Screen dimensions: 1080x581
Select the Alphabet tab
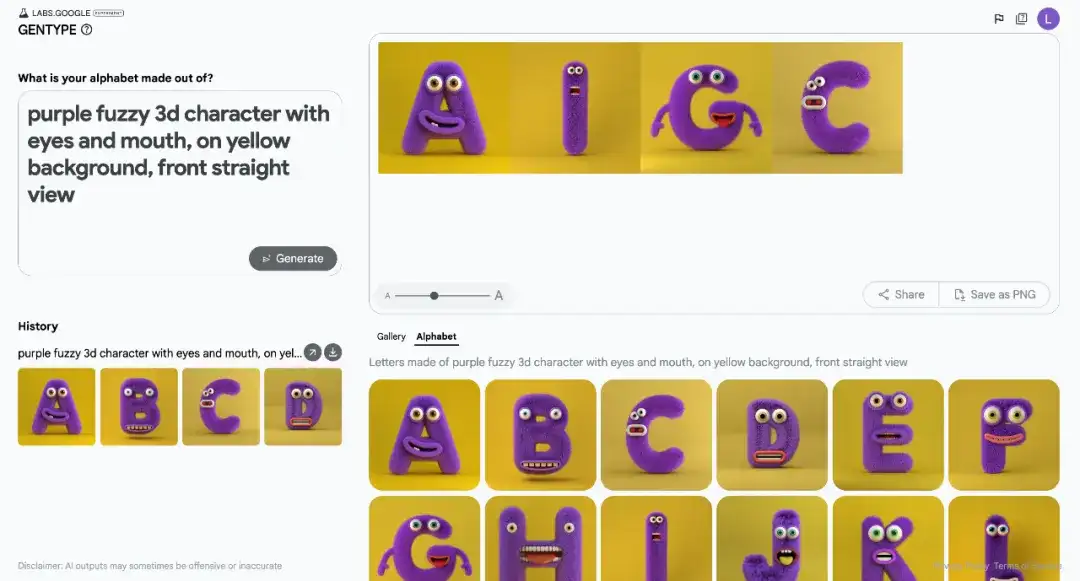[436, 336]
